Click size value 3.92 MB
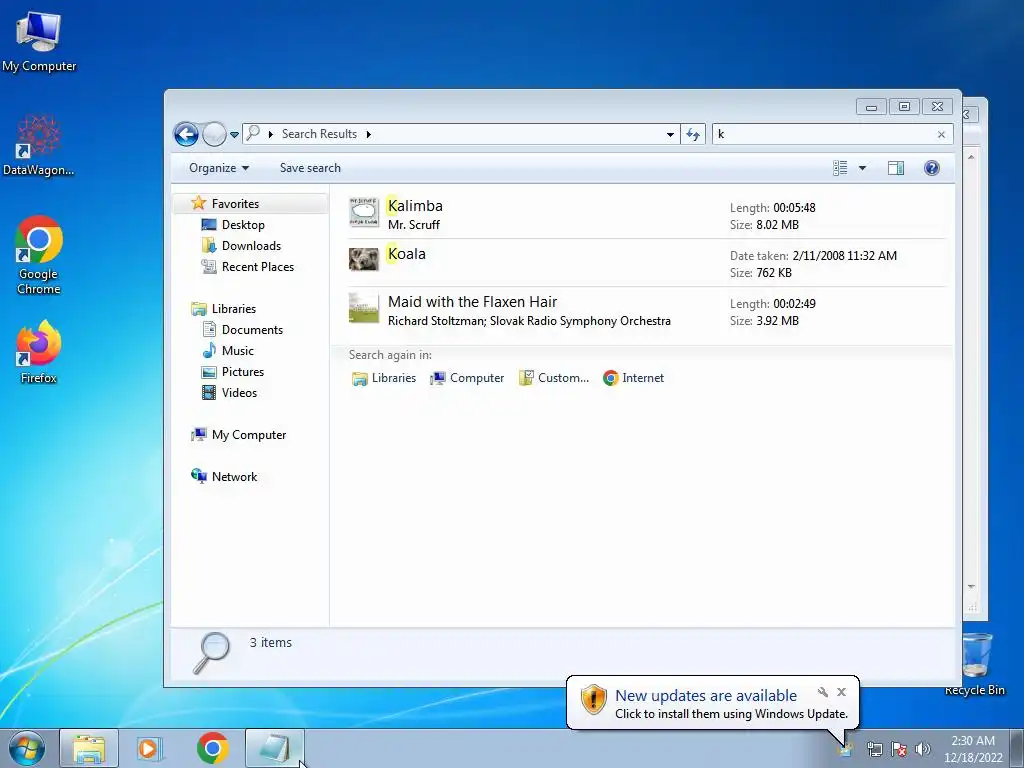Screen dimensions: 1024x768 777,321
